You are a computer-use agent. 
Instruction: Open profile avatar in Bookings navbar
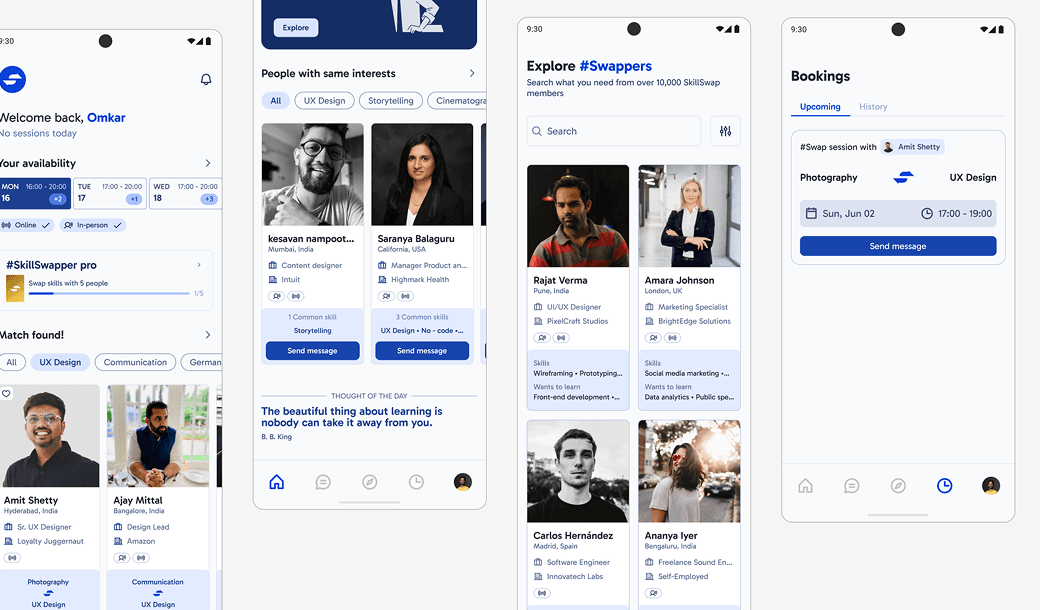pyautogui.click(x=991, y=486)
